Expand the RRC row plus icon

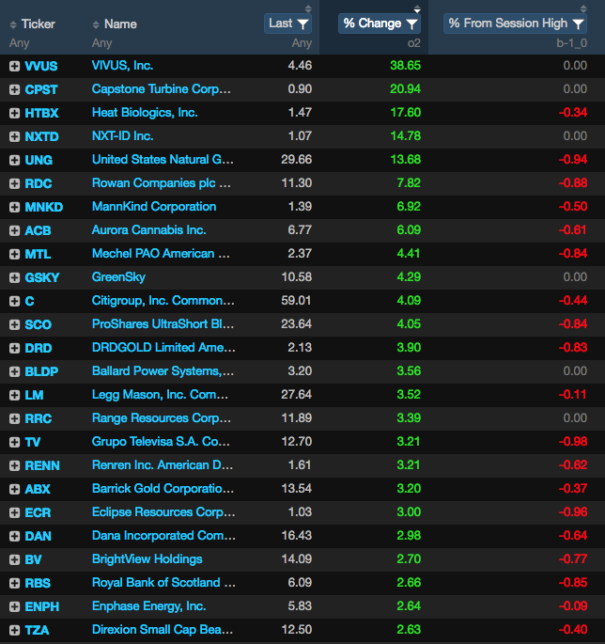(14, 419)
